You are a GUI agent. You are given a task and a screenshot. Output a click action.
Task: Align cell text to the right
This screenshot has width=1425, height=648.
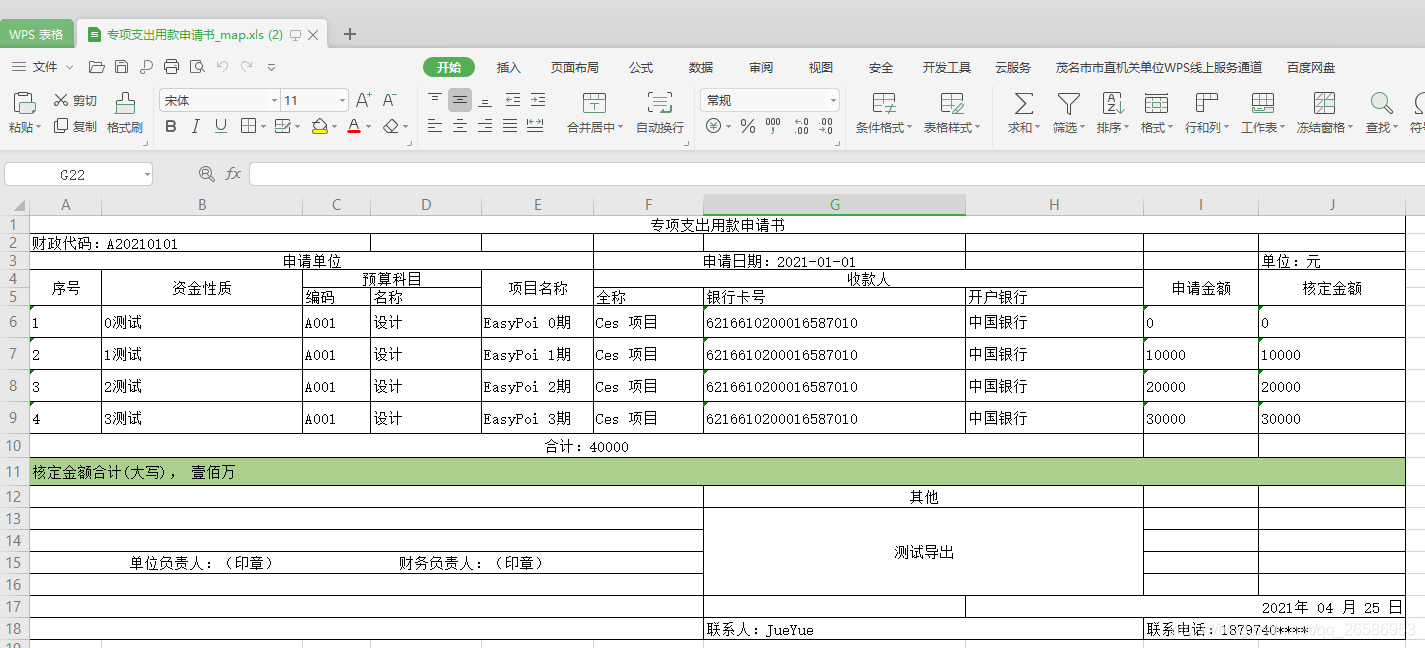(x=485, y=126)
